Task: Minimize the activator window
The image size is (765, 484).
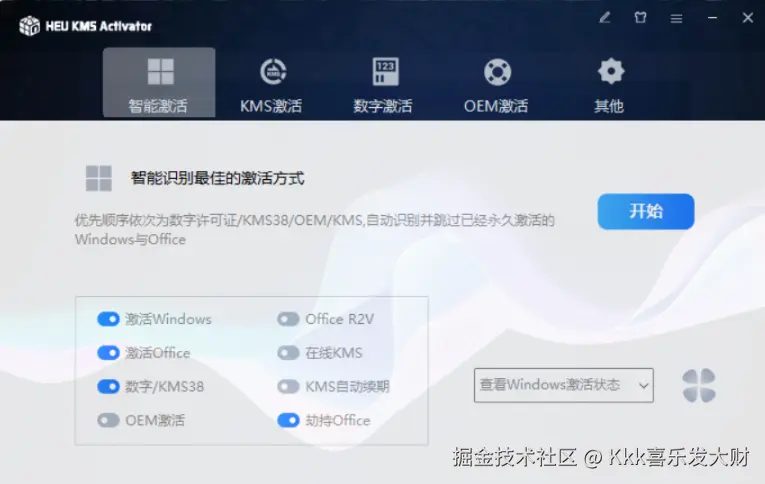Action: [x=712, y=18]
